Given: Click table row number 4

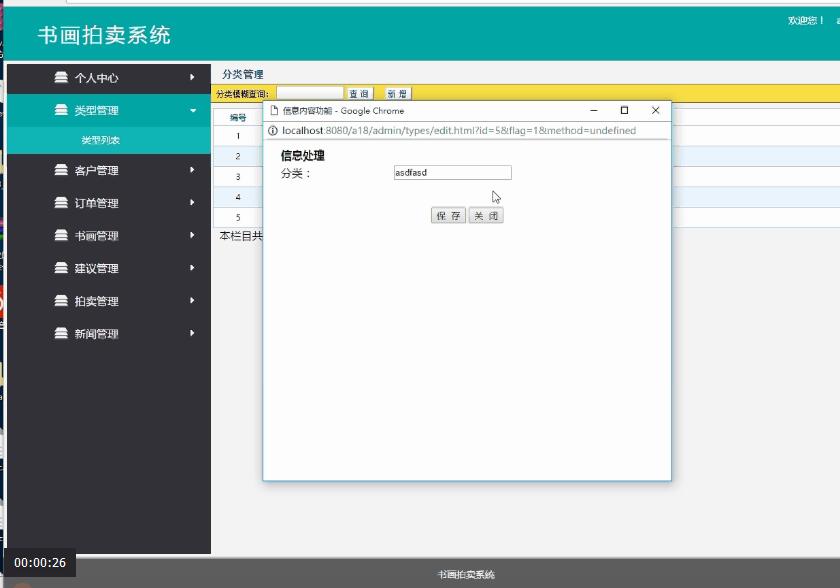Looking at the screenshot, I should click(x=238, y=197).
